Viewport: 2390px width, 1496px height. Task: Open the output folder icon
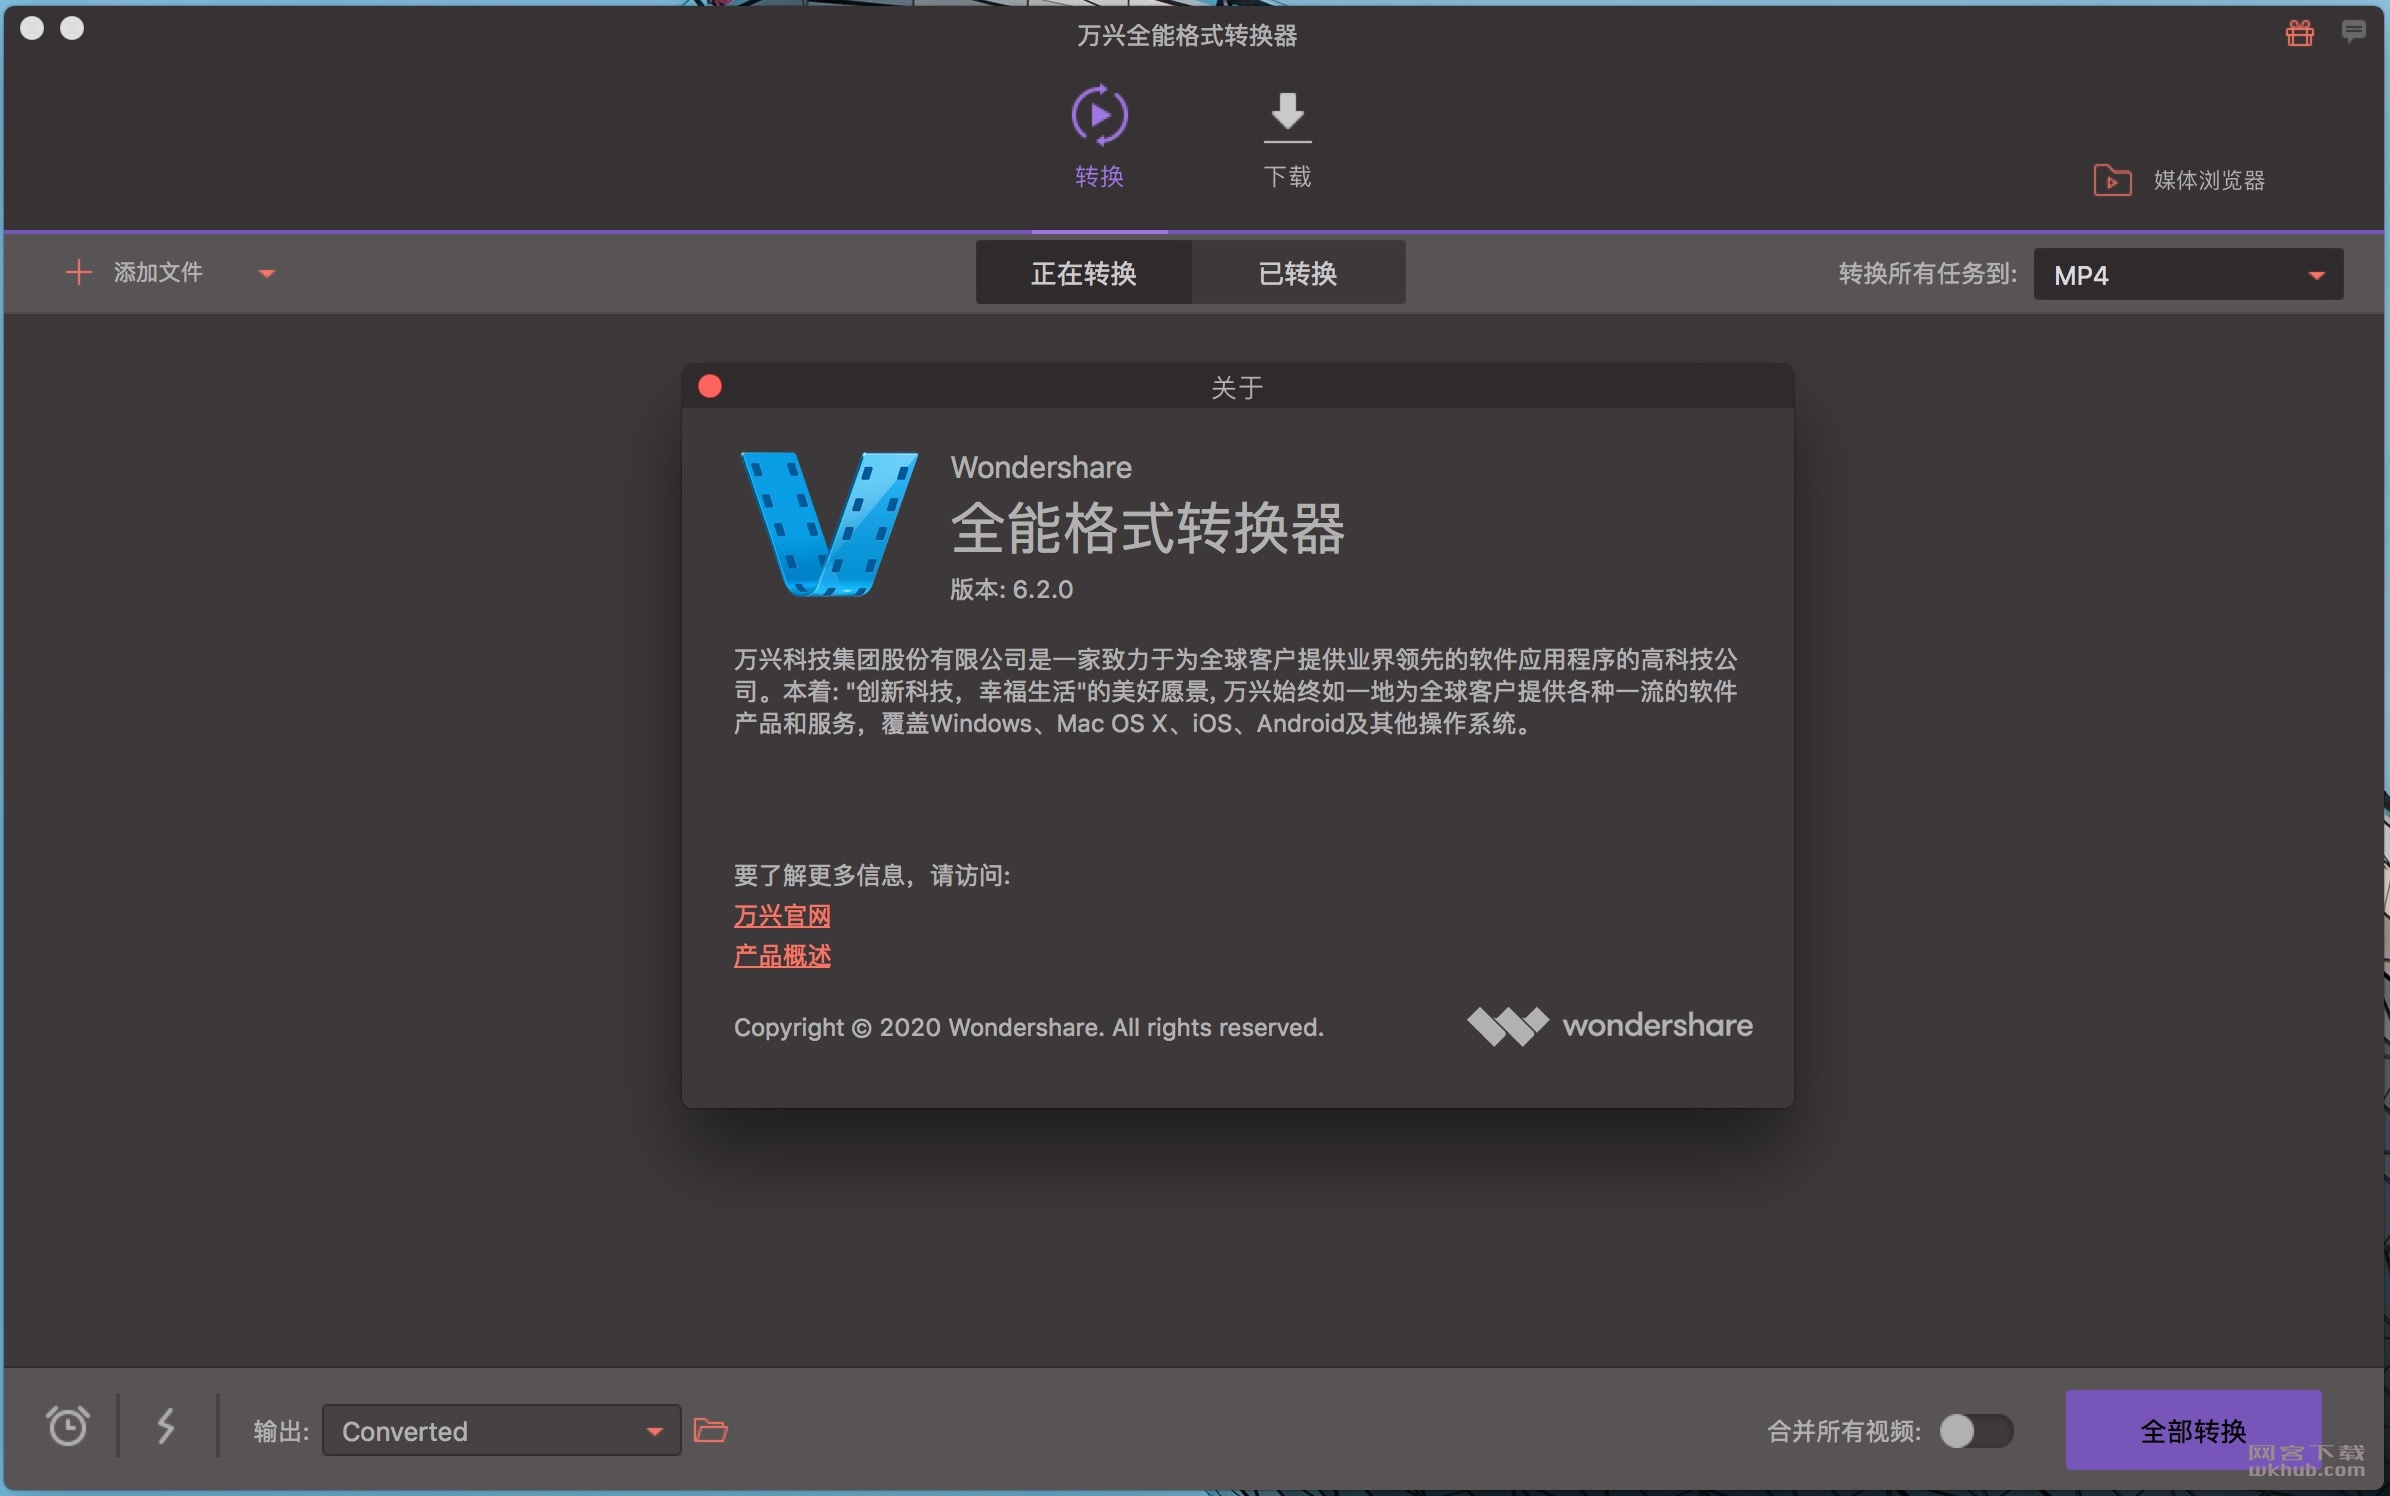pyautogui.click(x=710, y=1430)
